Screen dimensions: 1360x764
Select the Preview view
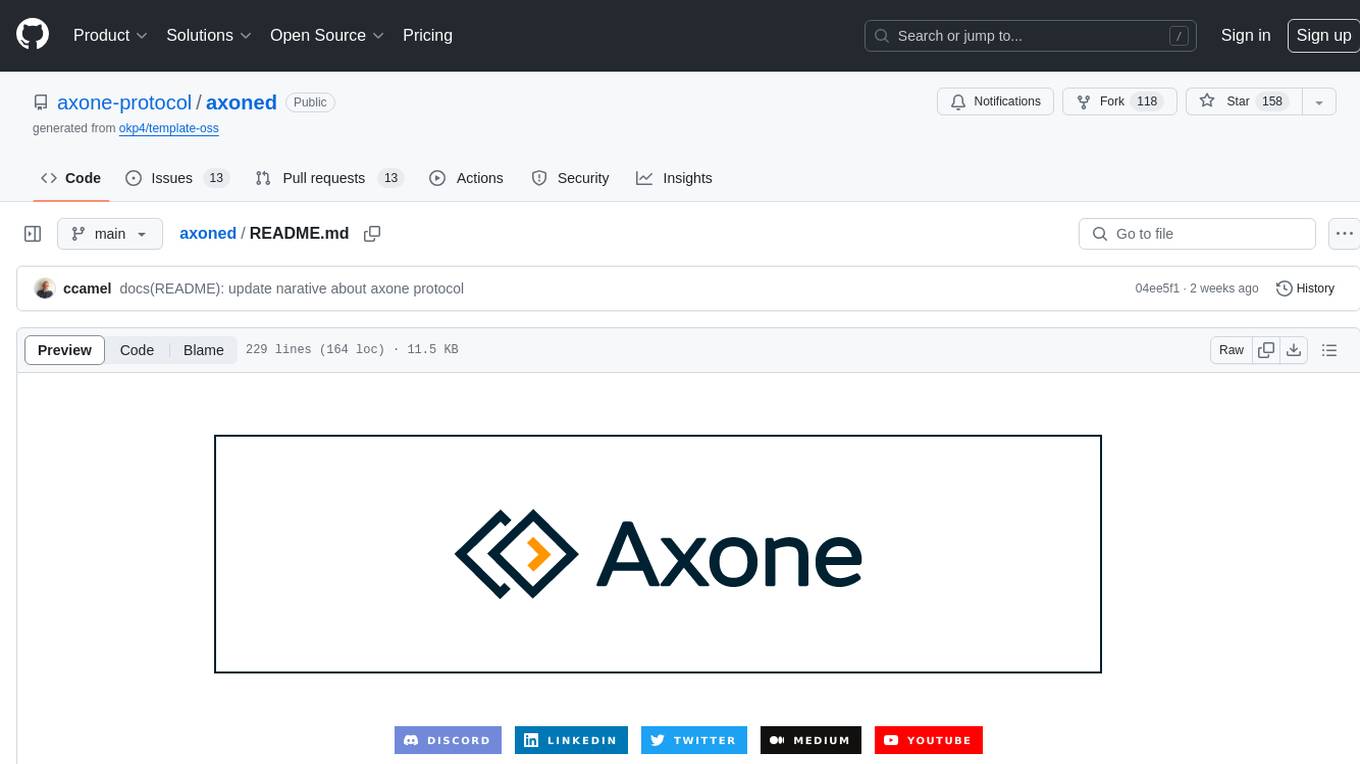point(65,350)
